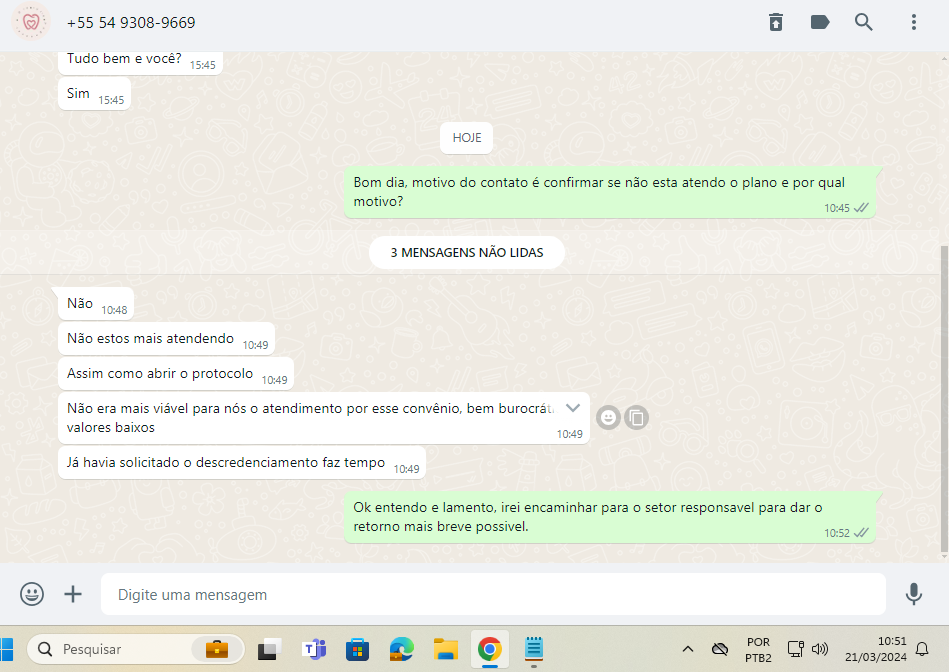Open the volume speaker control in tray

tap(820, 649)
